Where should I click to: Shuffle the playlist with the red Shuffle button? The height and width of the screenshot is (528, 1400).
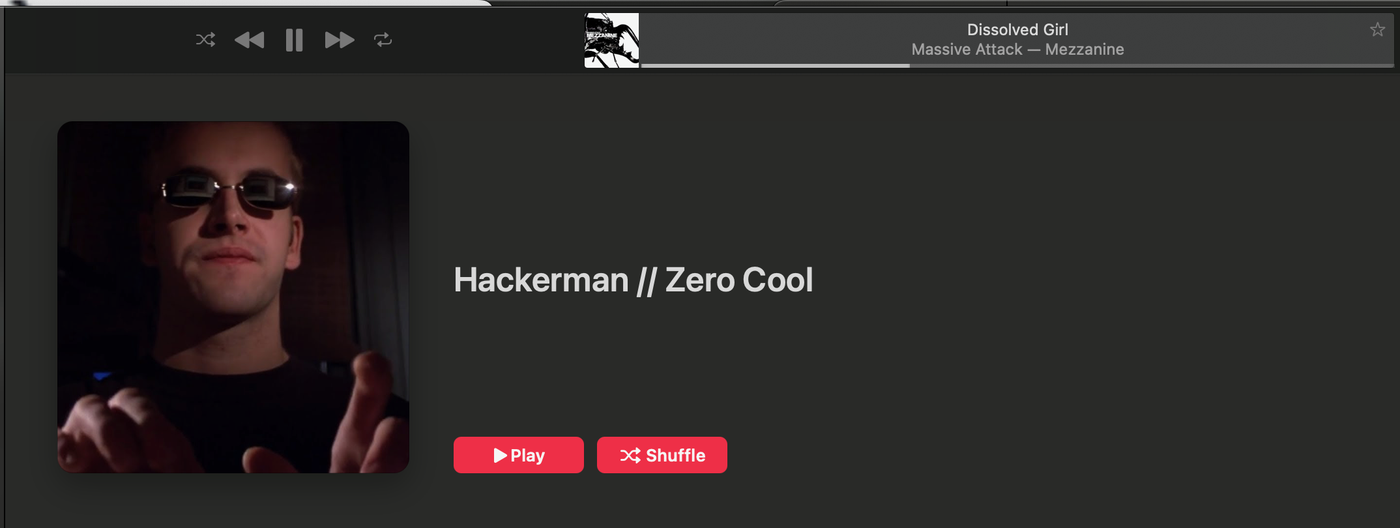tap(662, 455)
